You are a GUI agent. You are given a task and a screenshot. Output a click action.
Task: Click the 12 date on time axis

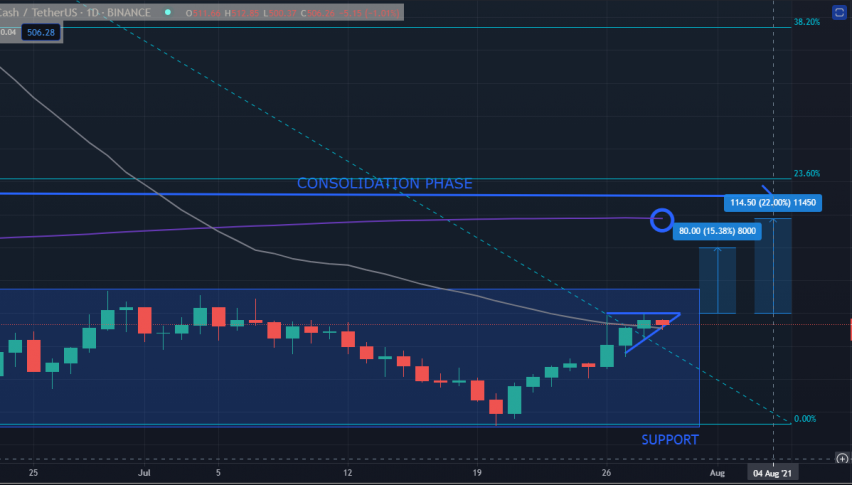tap(348, 473)
